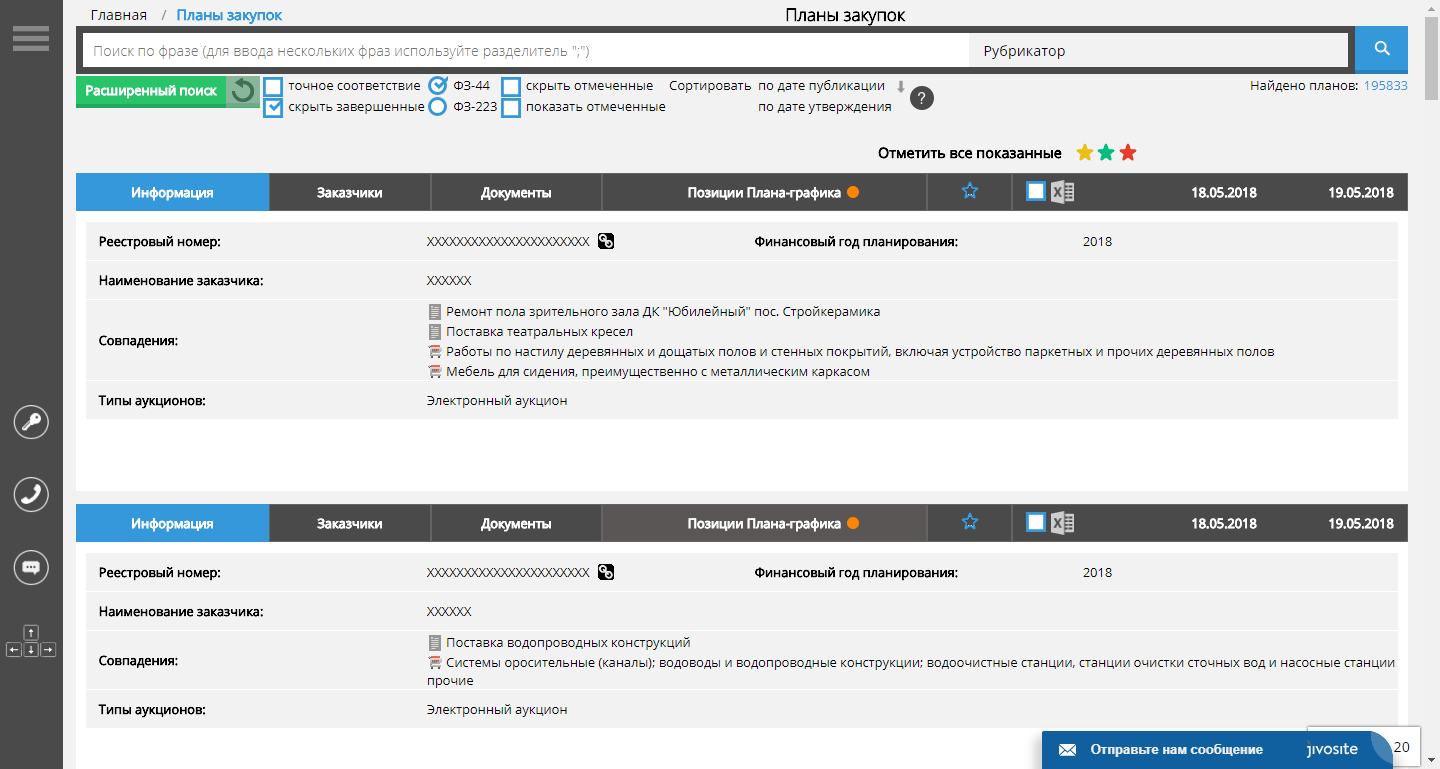The image size is (1440, 769).
Task: Open the hamburger sidebar menu
Action: pos(31,38)
